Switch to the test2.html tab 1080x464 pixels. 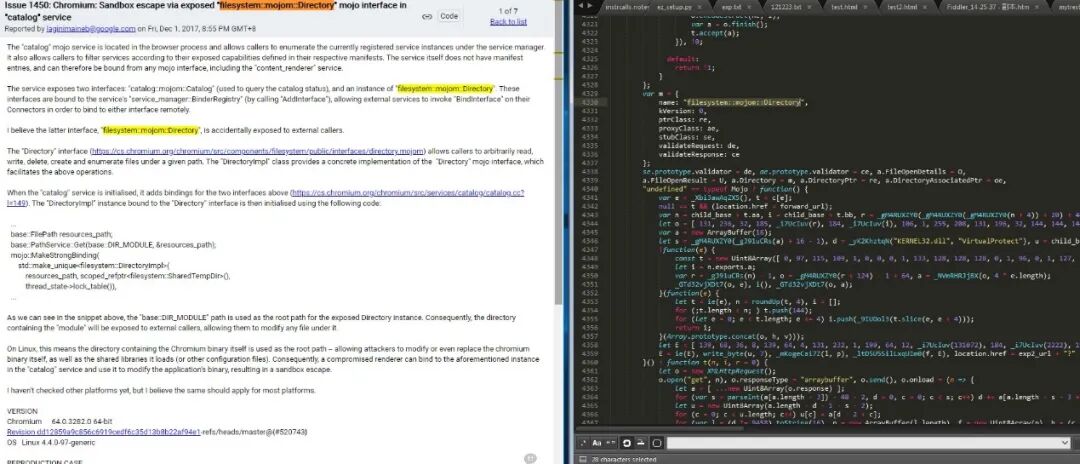tap(904, 7)
